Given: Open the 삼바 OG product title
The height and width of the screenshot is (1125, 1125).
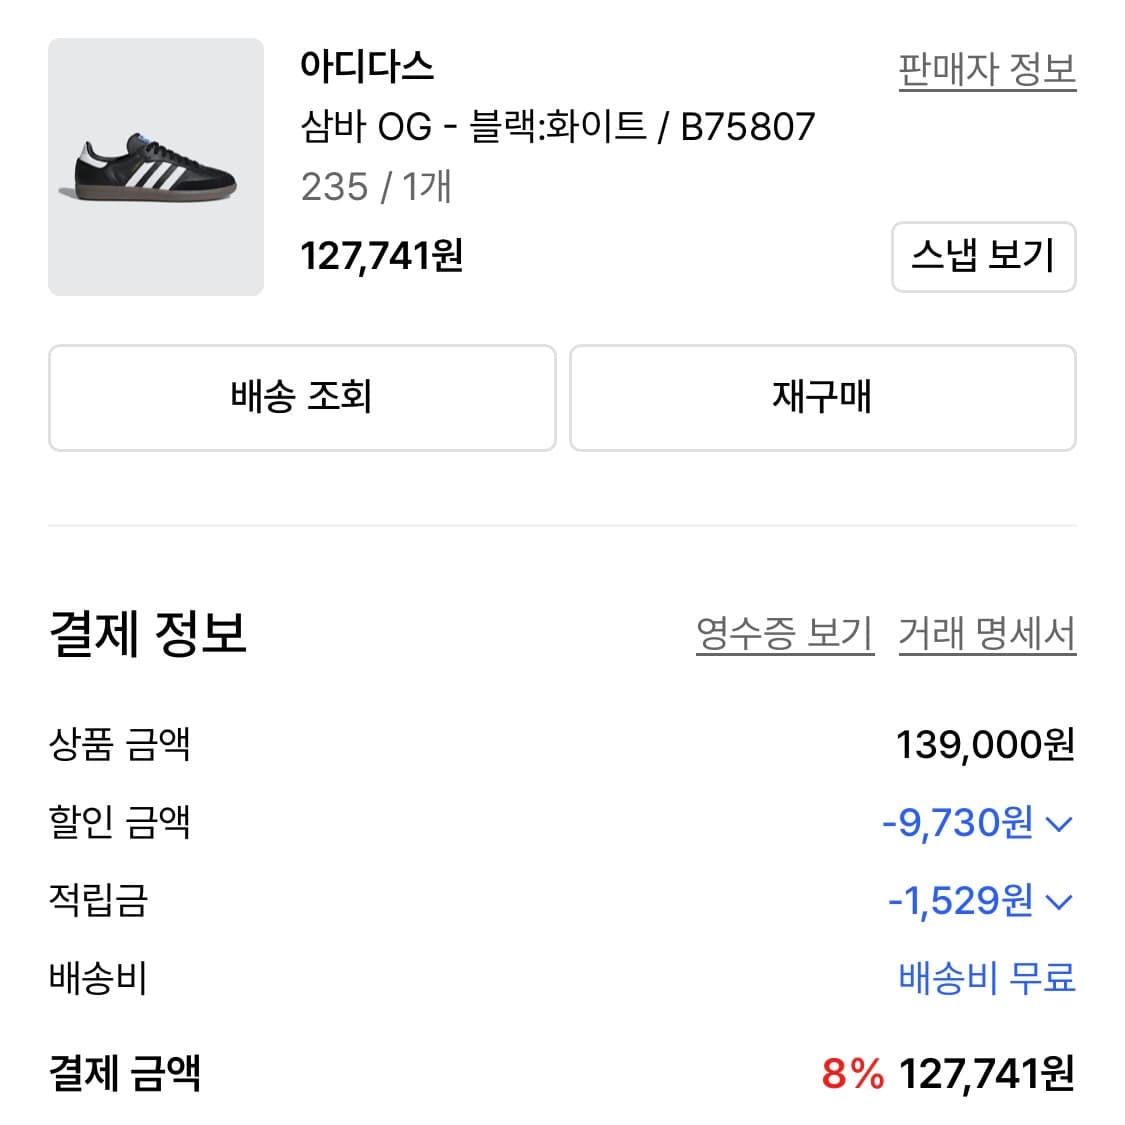Looking at the screenshot, I should pyautogui.click(x=557, y=127).
